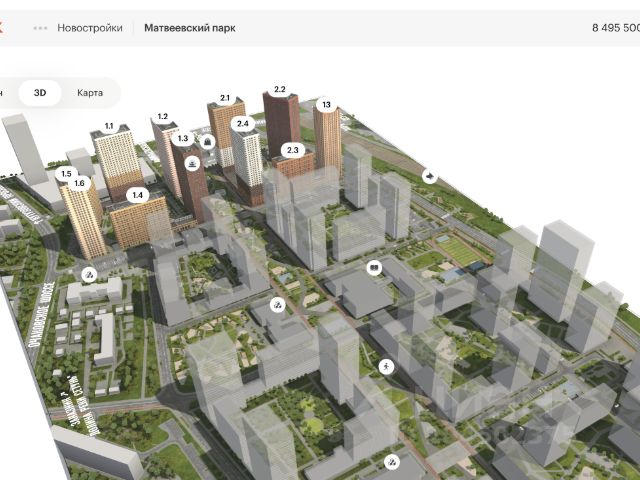Click the building 1.3 marker
This screenshot has height=480, width=640.
(183, 139)
